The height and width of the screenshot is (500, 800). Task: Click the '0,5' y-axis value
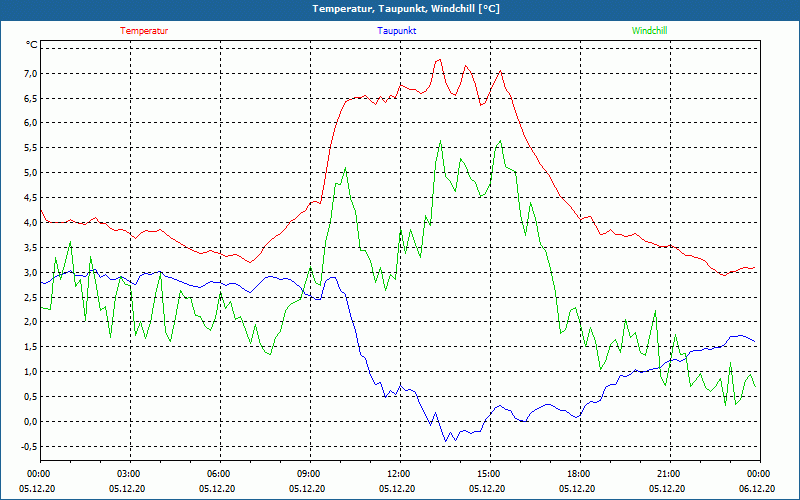coord(31,397)
